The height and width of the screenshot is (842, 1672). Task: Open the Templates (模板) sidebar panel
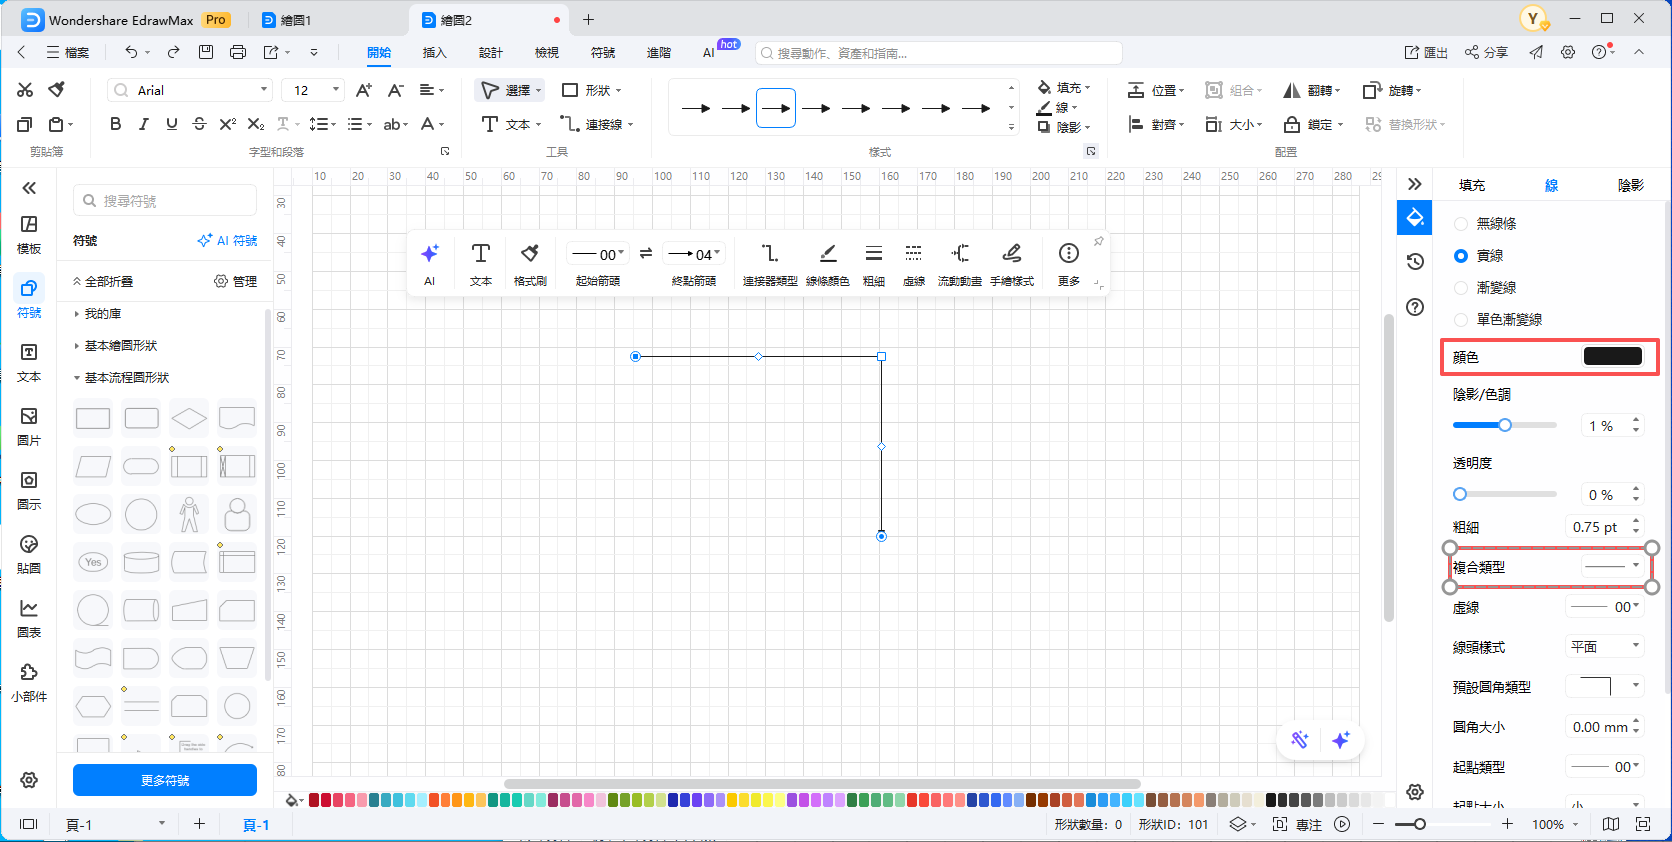29,234
